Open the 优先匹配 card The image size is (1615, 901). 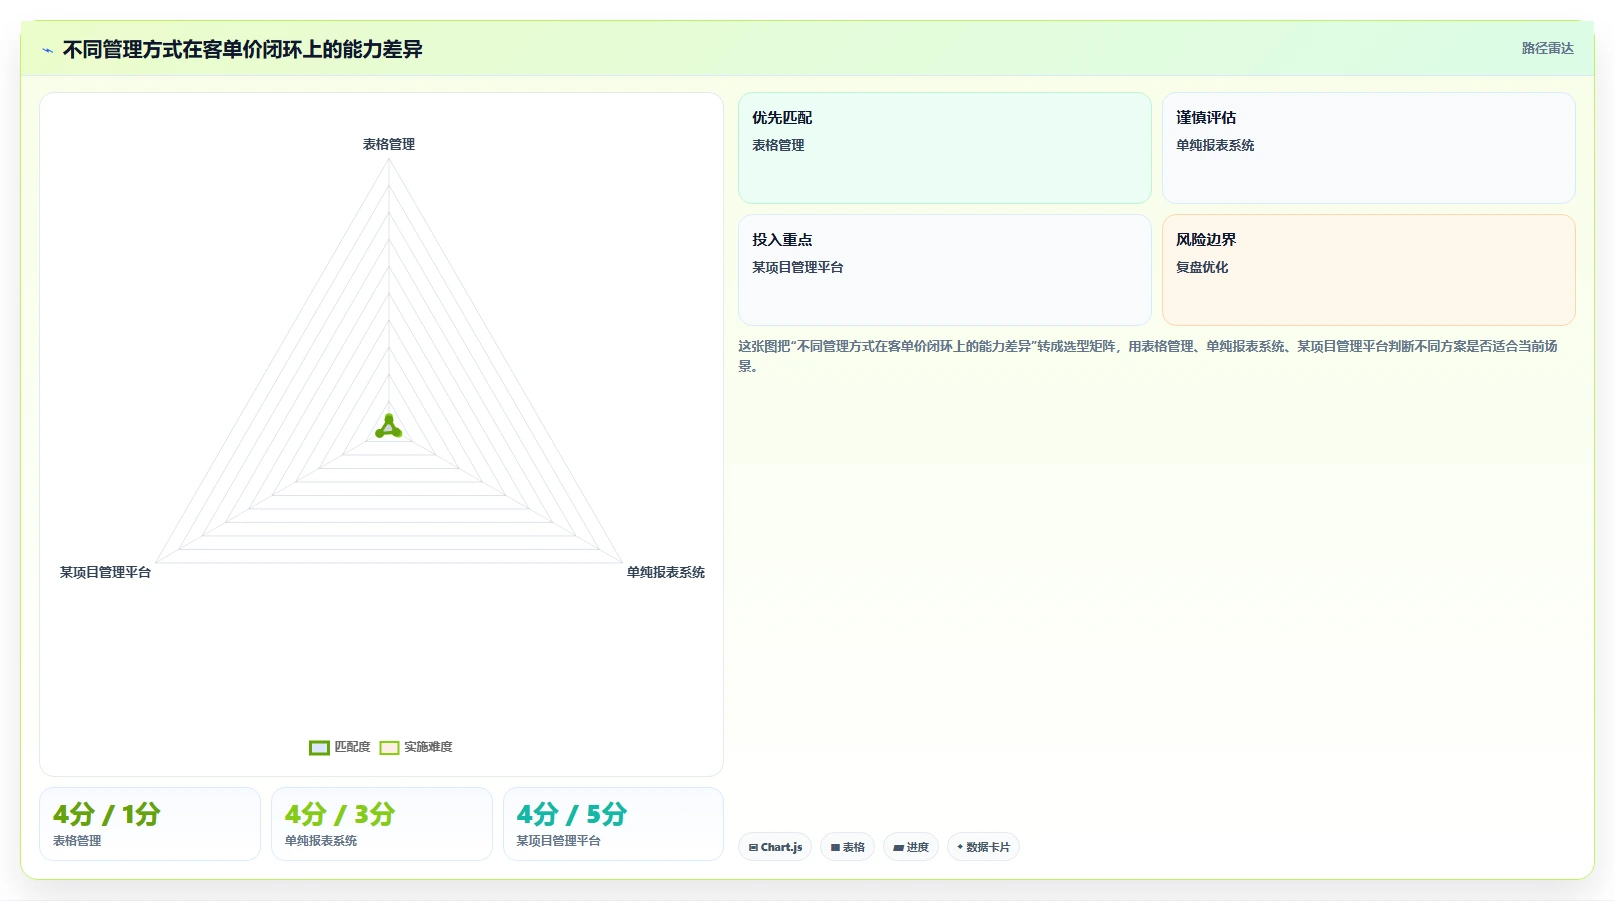(x=945, y=148)
